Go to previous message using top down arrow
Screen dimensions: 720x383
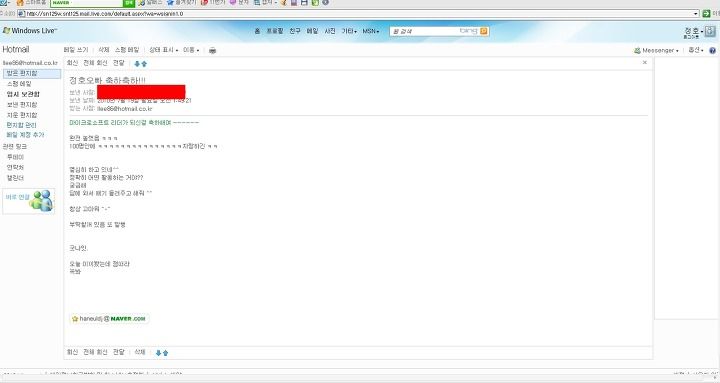[x=137, y=63]
